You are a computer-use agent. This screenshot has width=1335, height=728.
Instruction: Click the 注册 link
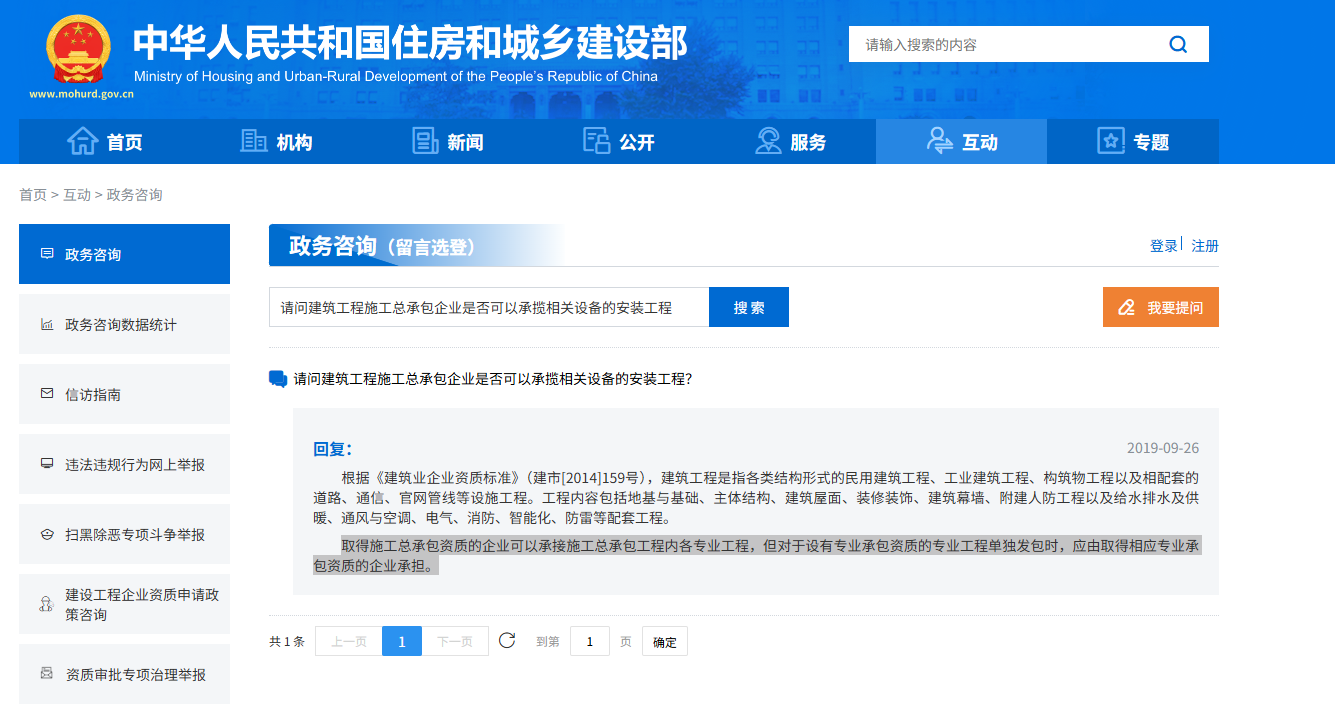click(x=1205, y=246)
